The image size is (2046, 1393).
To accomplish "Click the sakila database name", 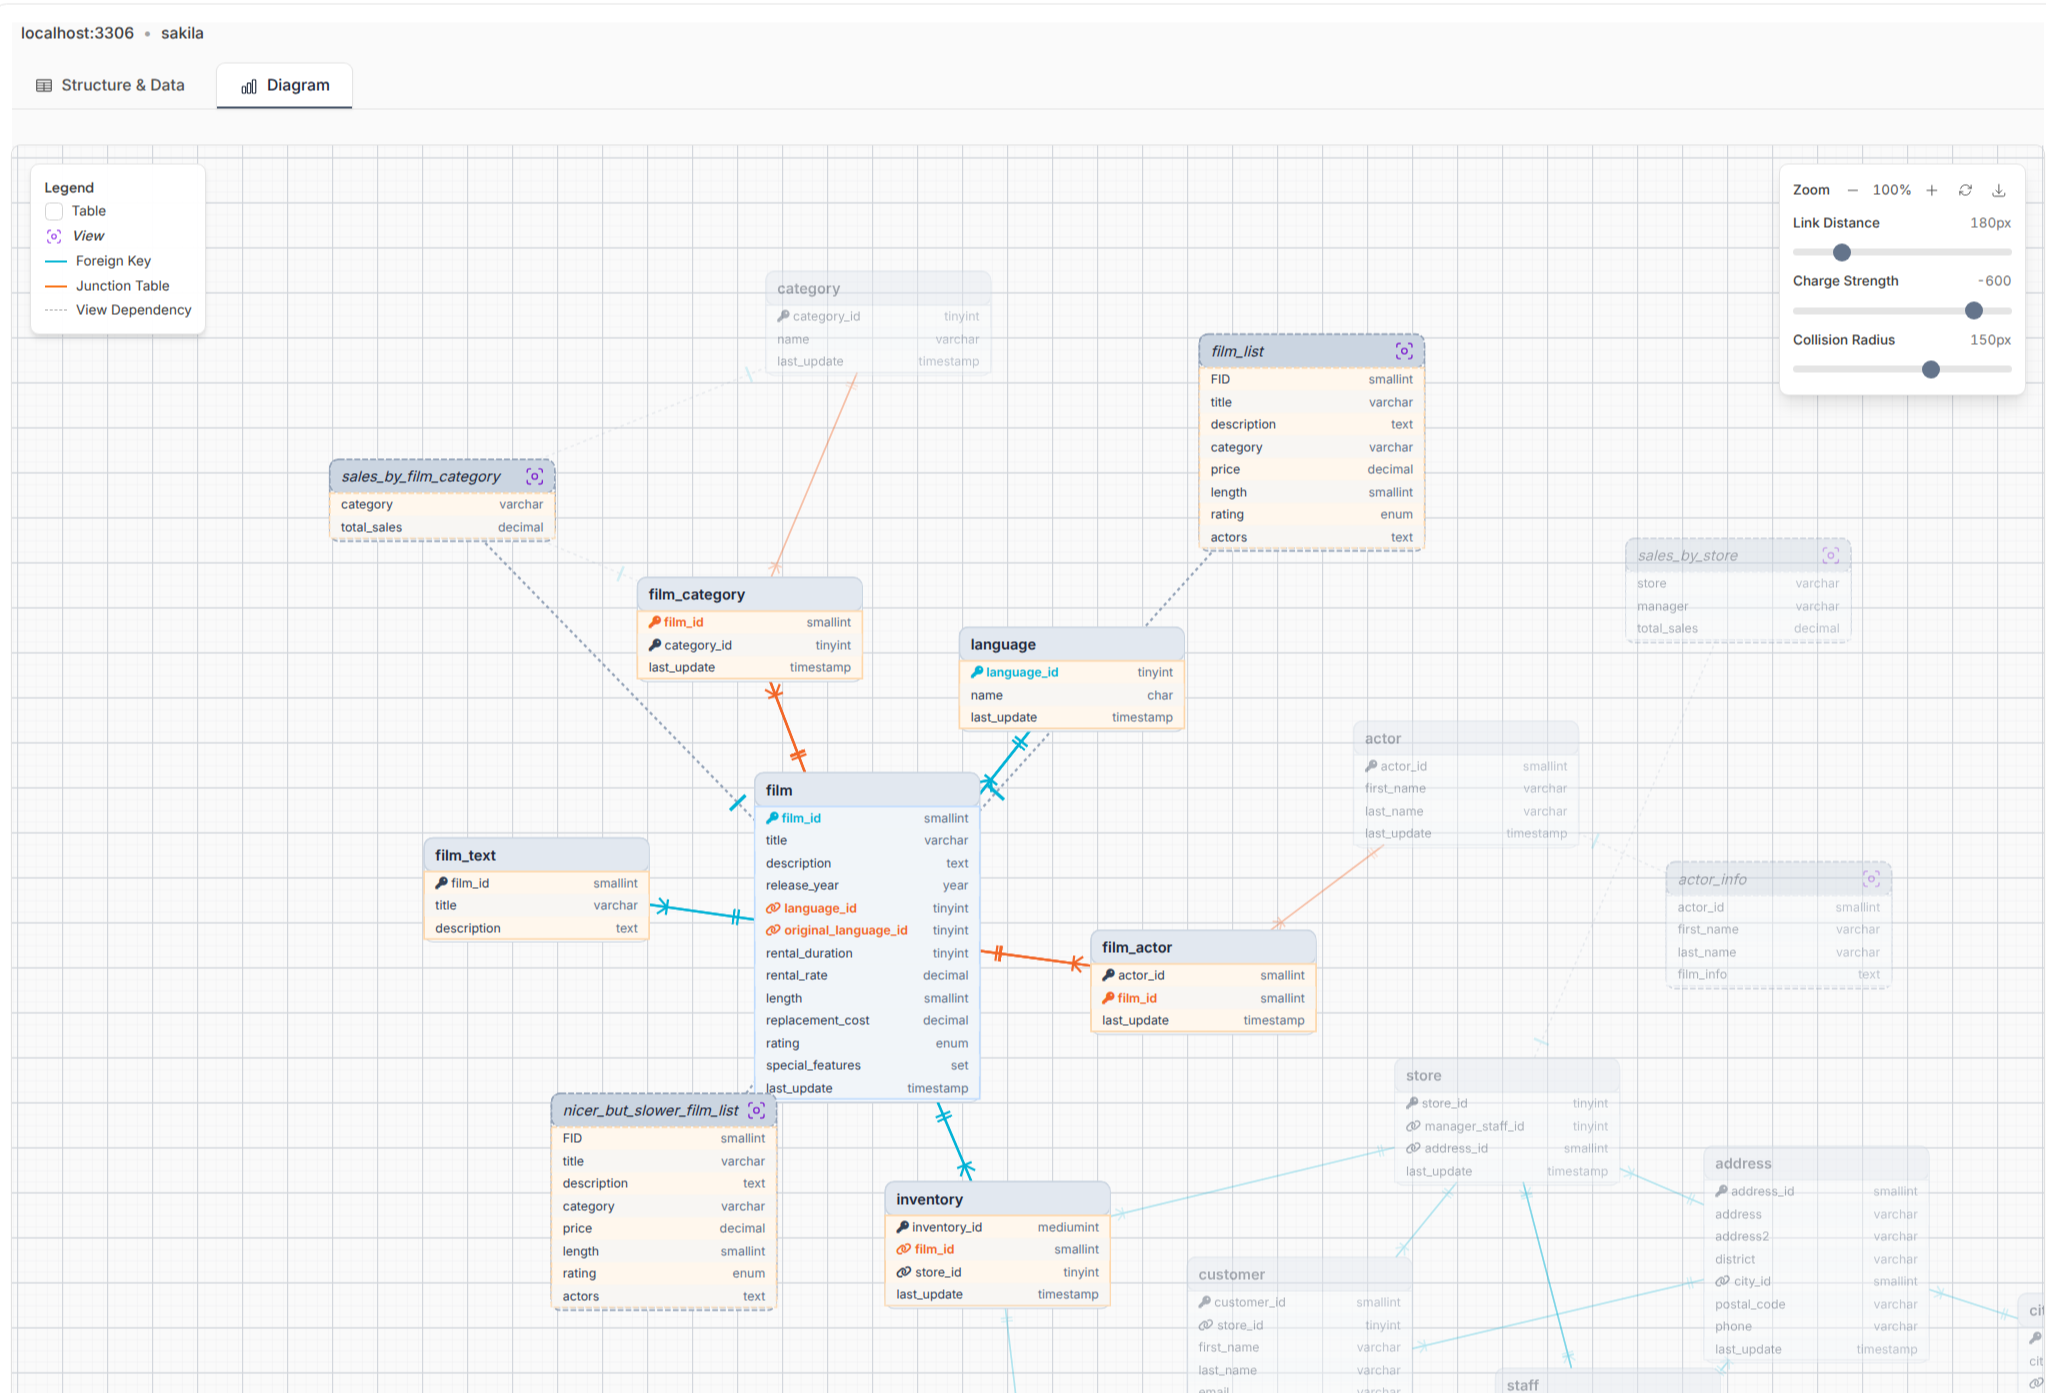I will pos(182,33).
